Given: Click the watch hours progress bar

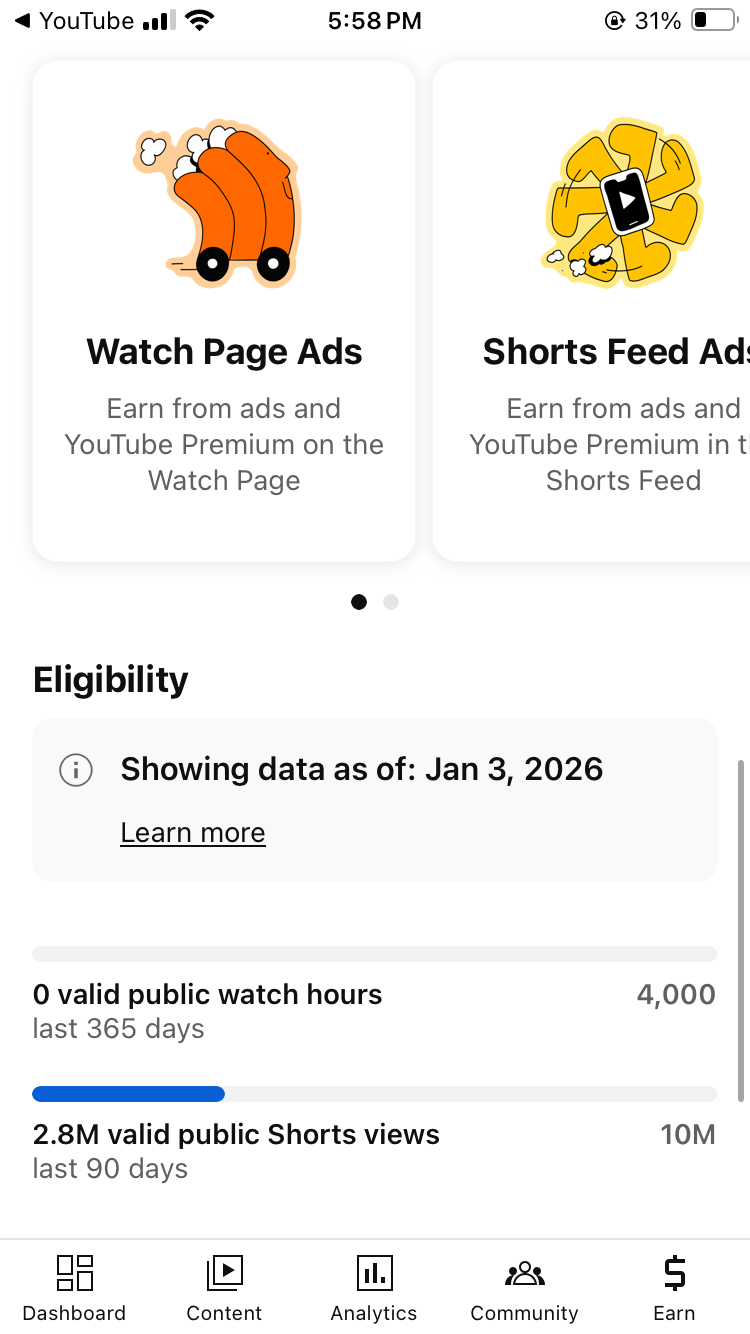Looking at the screenshot, I should (374, 954).
